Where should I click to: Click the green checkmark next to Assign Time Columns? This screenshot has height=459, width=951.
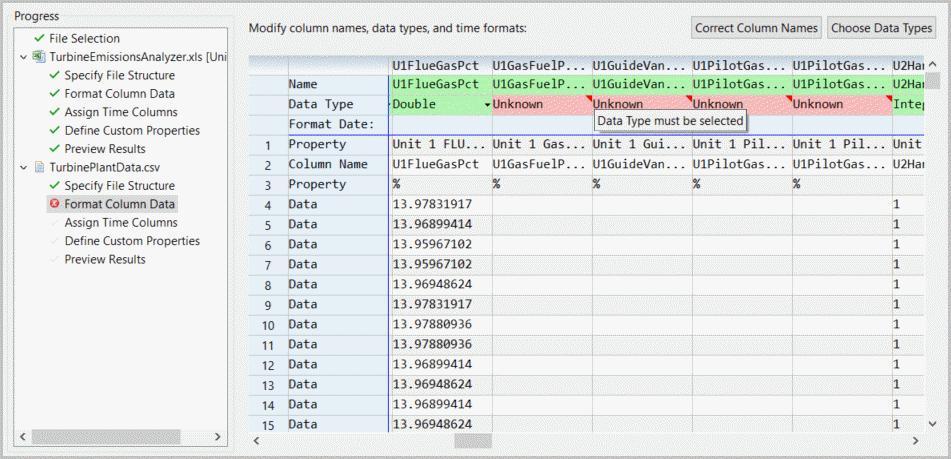[54, 112]
